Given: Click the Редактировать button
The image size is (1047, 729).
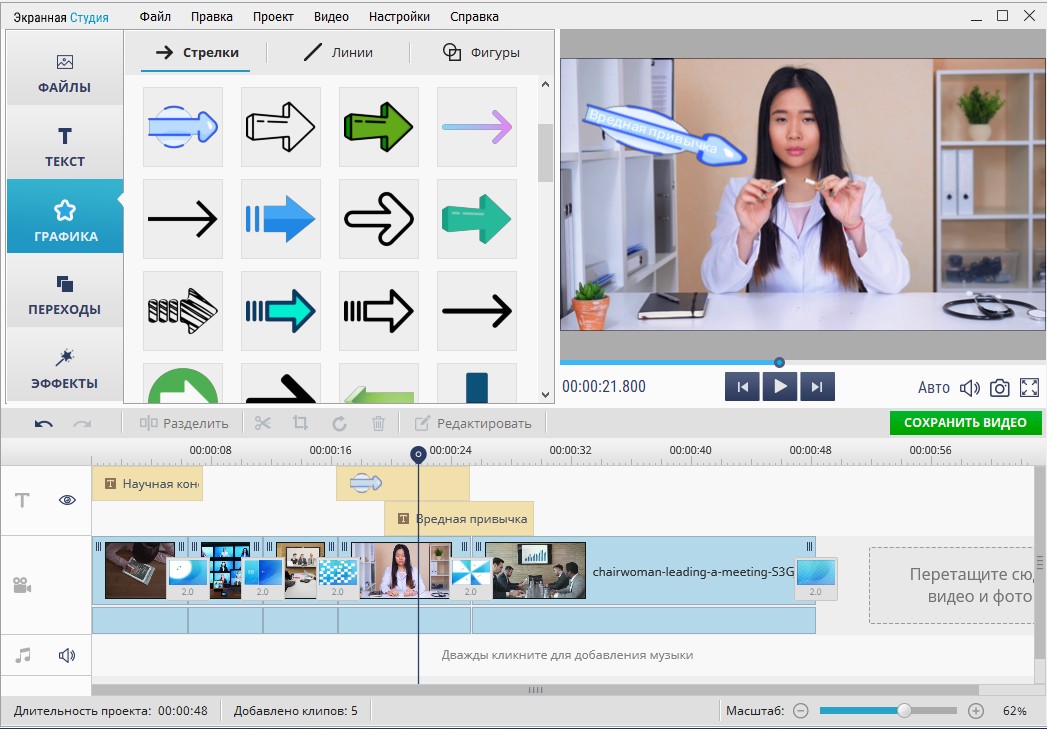Looking at the screenshot, I should (473, 423).
